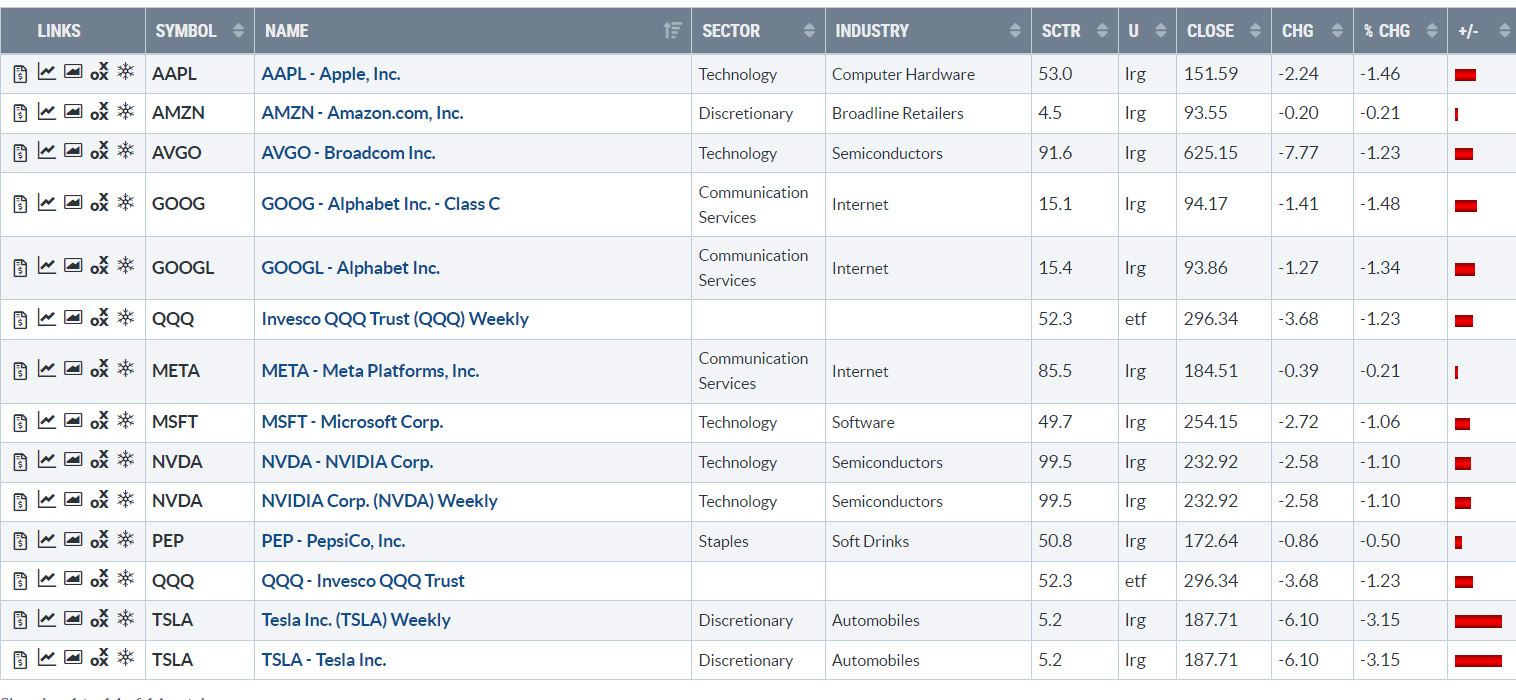Sort table by % CHG column arrows
This screenshot has width=1516, height=700.
point(1431,31)
